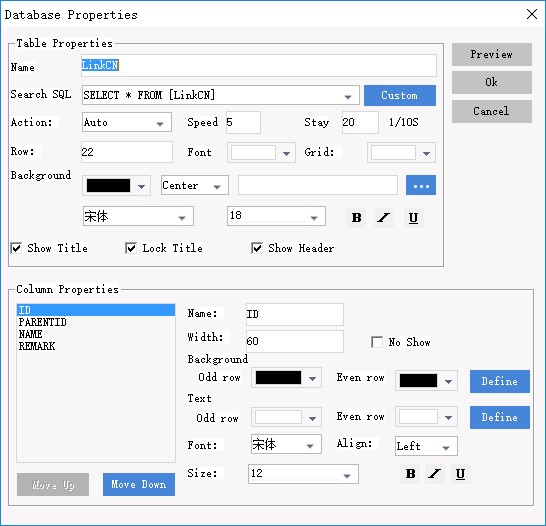This screenshot has height=526, width=546.
Task: Toggle underline in Column Properties section
Action: tap(460, 473)
